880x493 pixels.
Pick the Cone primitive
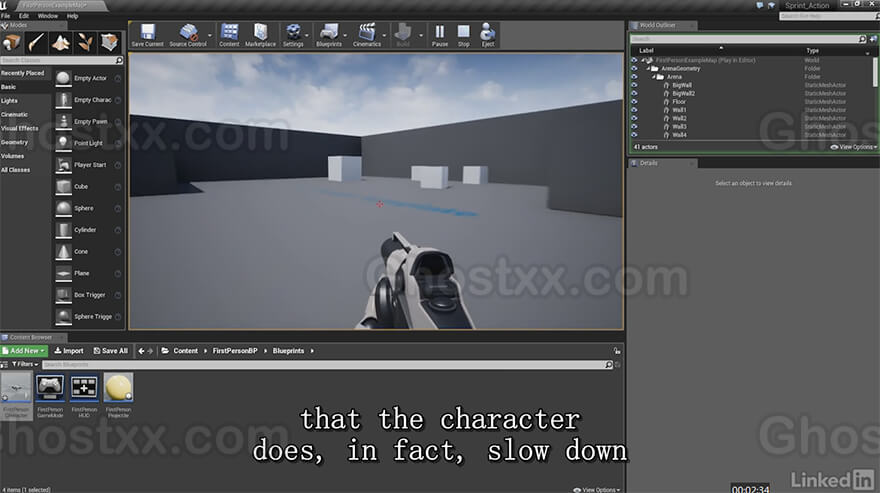point(88,252)
